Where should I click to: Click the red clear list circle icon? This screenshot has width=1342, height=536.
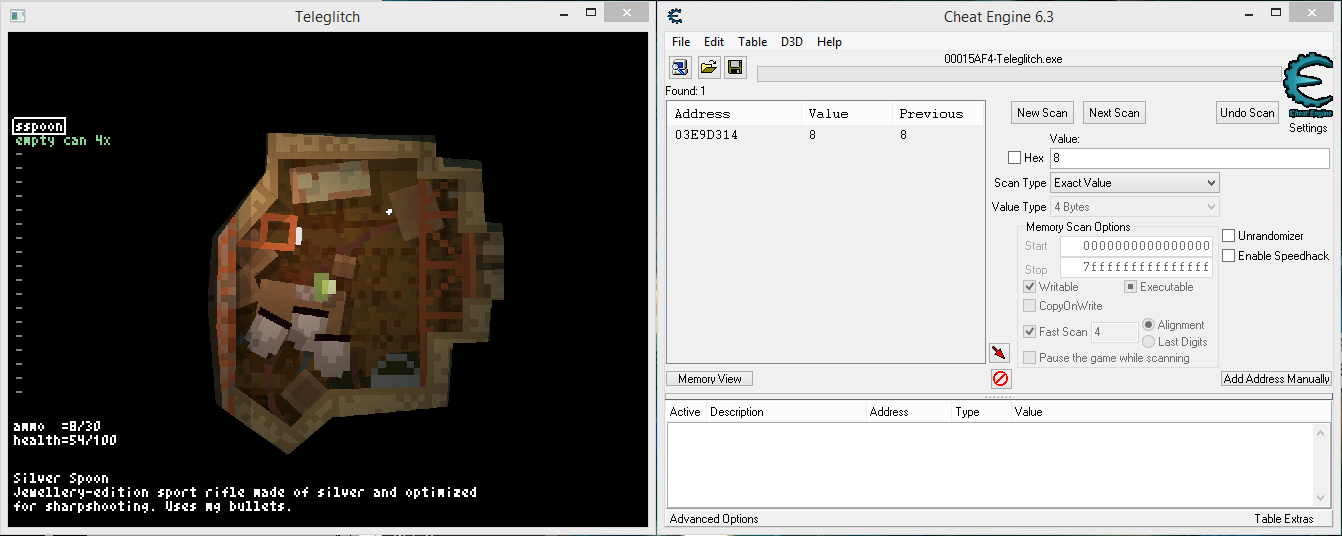(x=1000, y=379)
